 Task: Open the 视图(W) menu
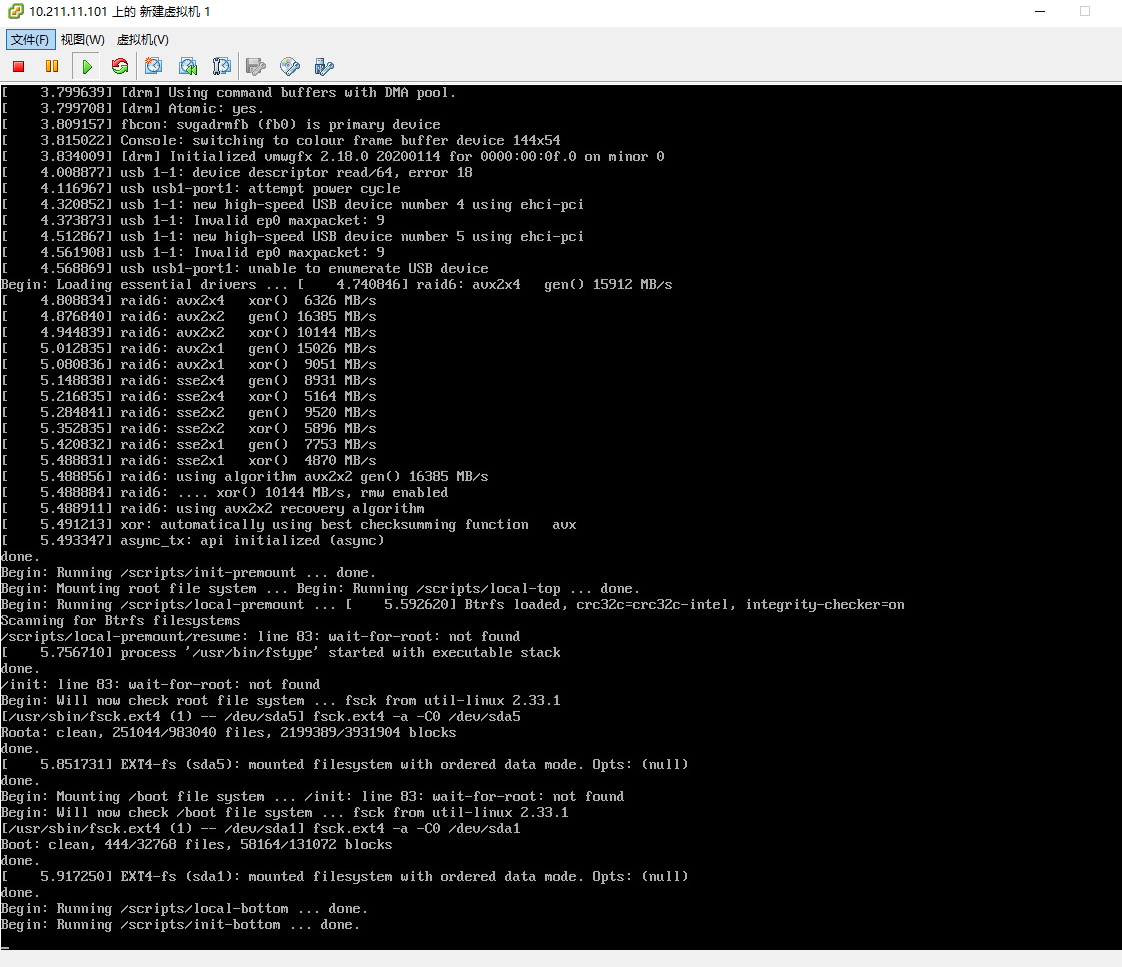click(83, 39)
